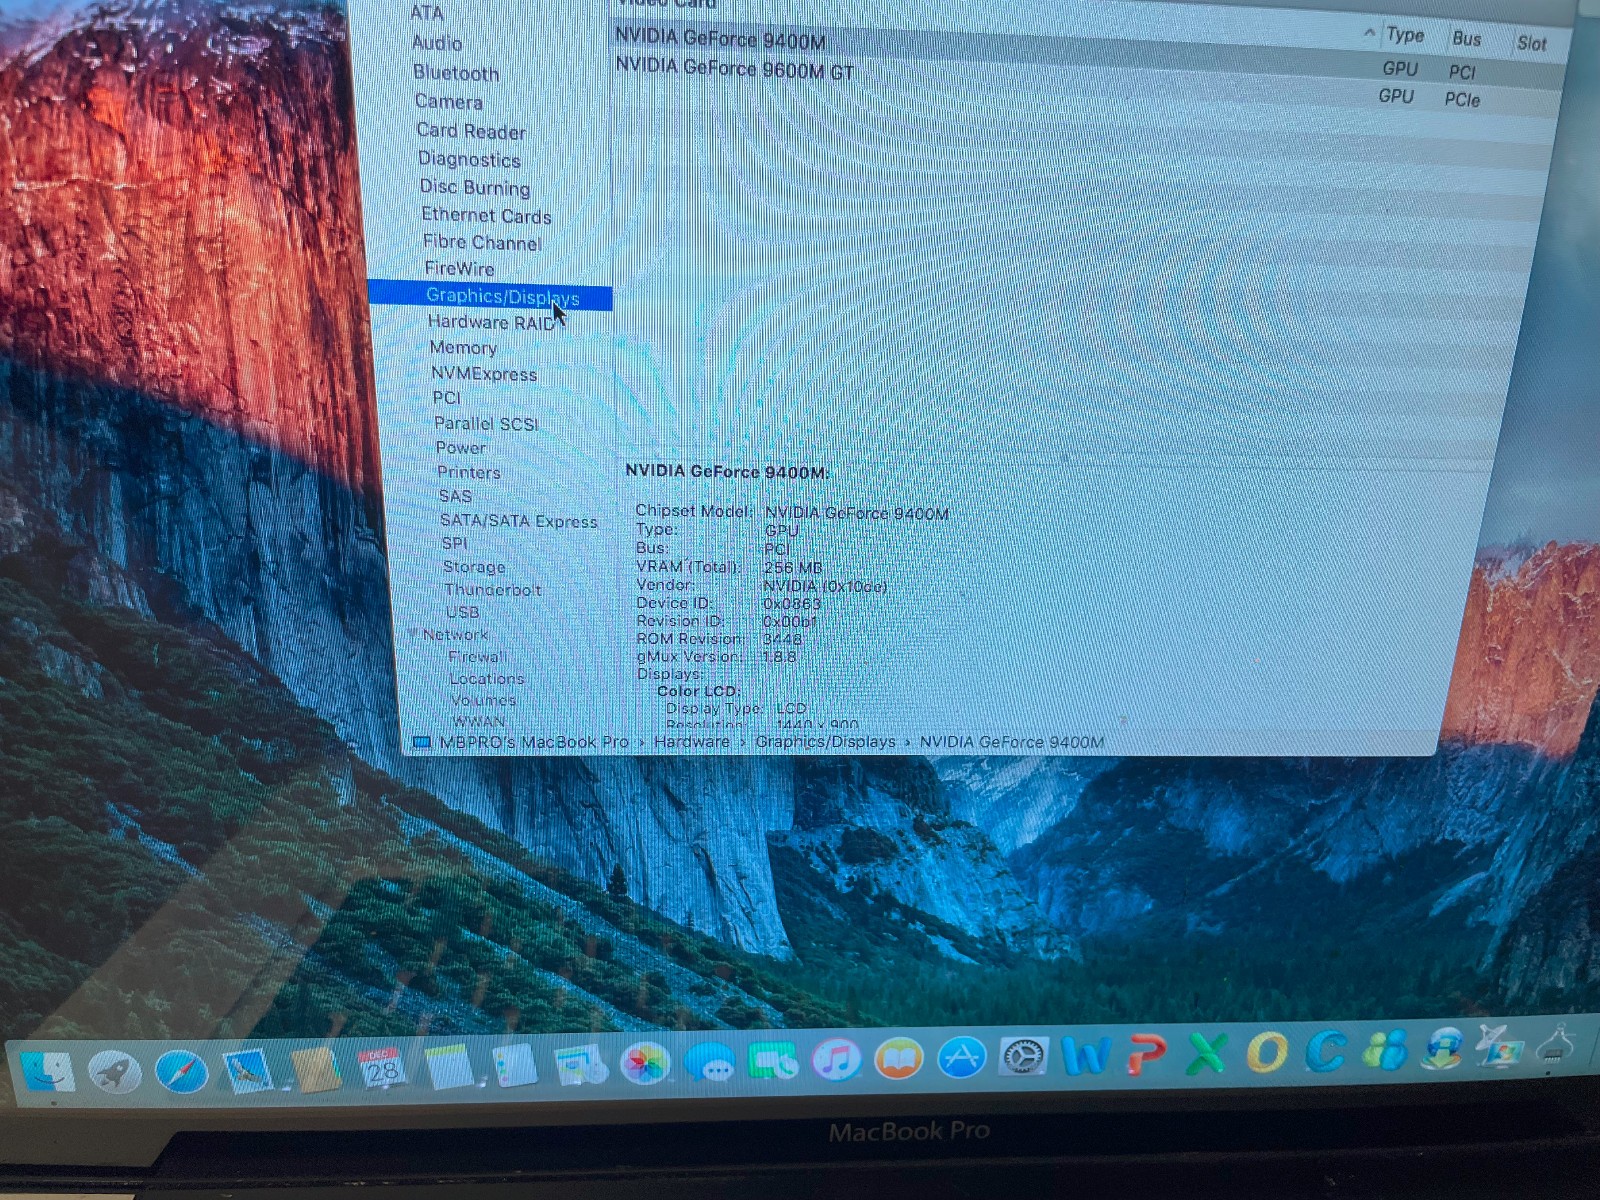
Task: Select Audio in the sidebar
Action: point(437,43)
